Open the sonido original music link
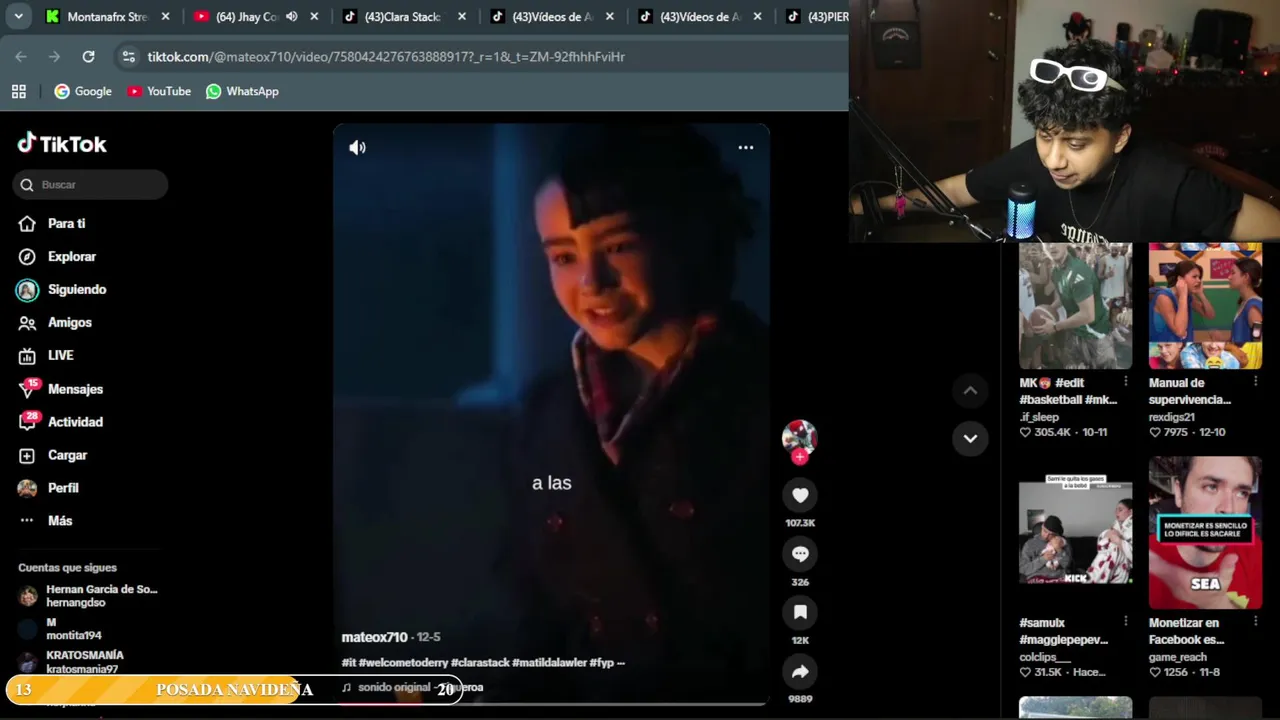This screenshot has width=1280, height=720. (x=412, y=687)
